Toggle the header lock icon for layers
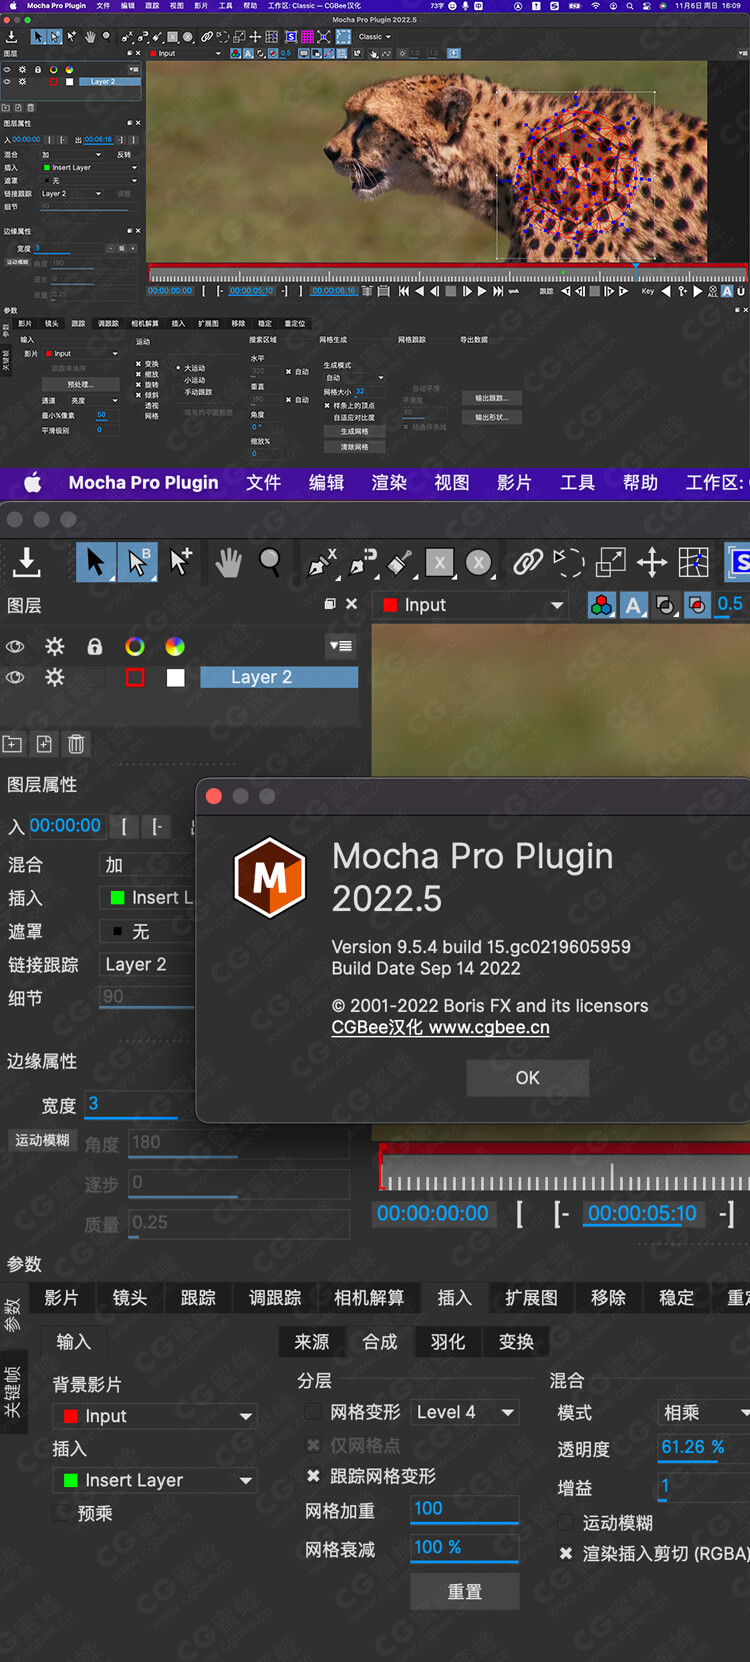Image resolution: width=750 pixels, height=1662 pixels. [x=95, y=646]
